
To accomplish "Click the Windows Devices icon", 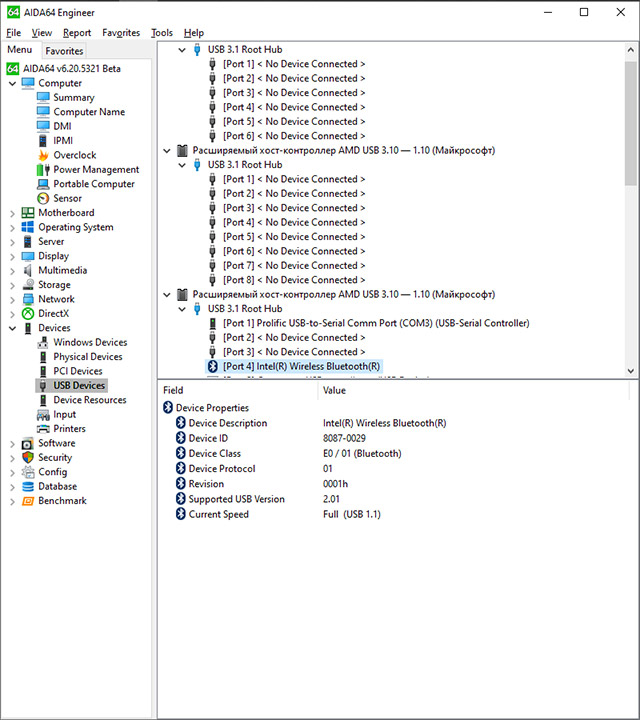I will (43, 343).
